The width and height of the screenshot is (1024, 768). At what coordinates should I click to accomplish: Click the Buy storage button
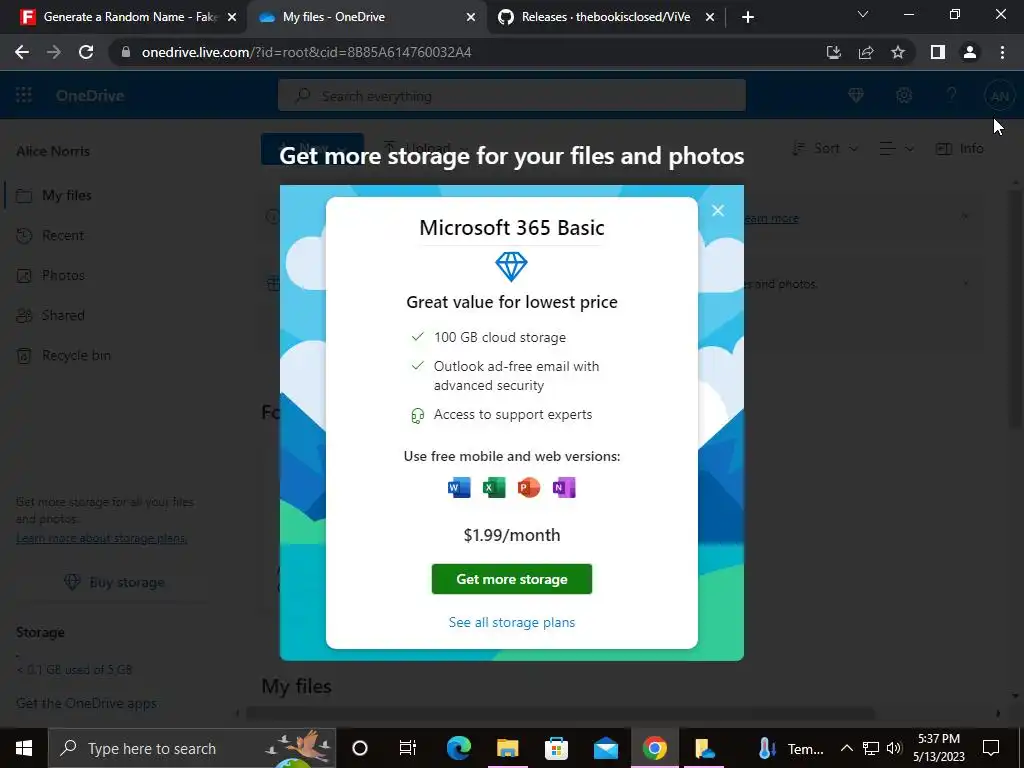tap(114, 582)
